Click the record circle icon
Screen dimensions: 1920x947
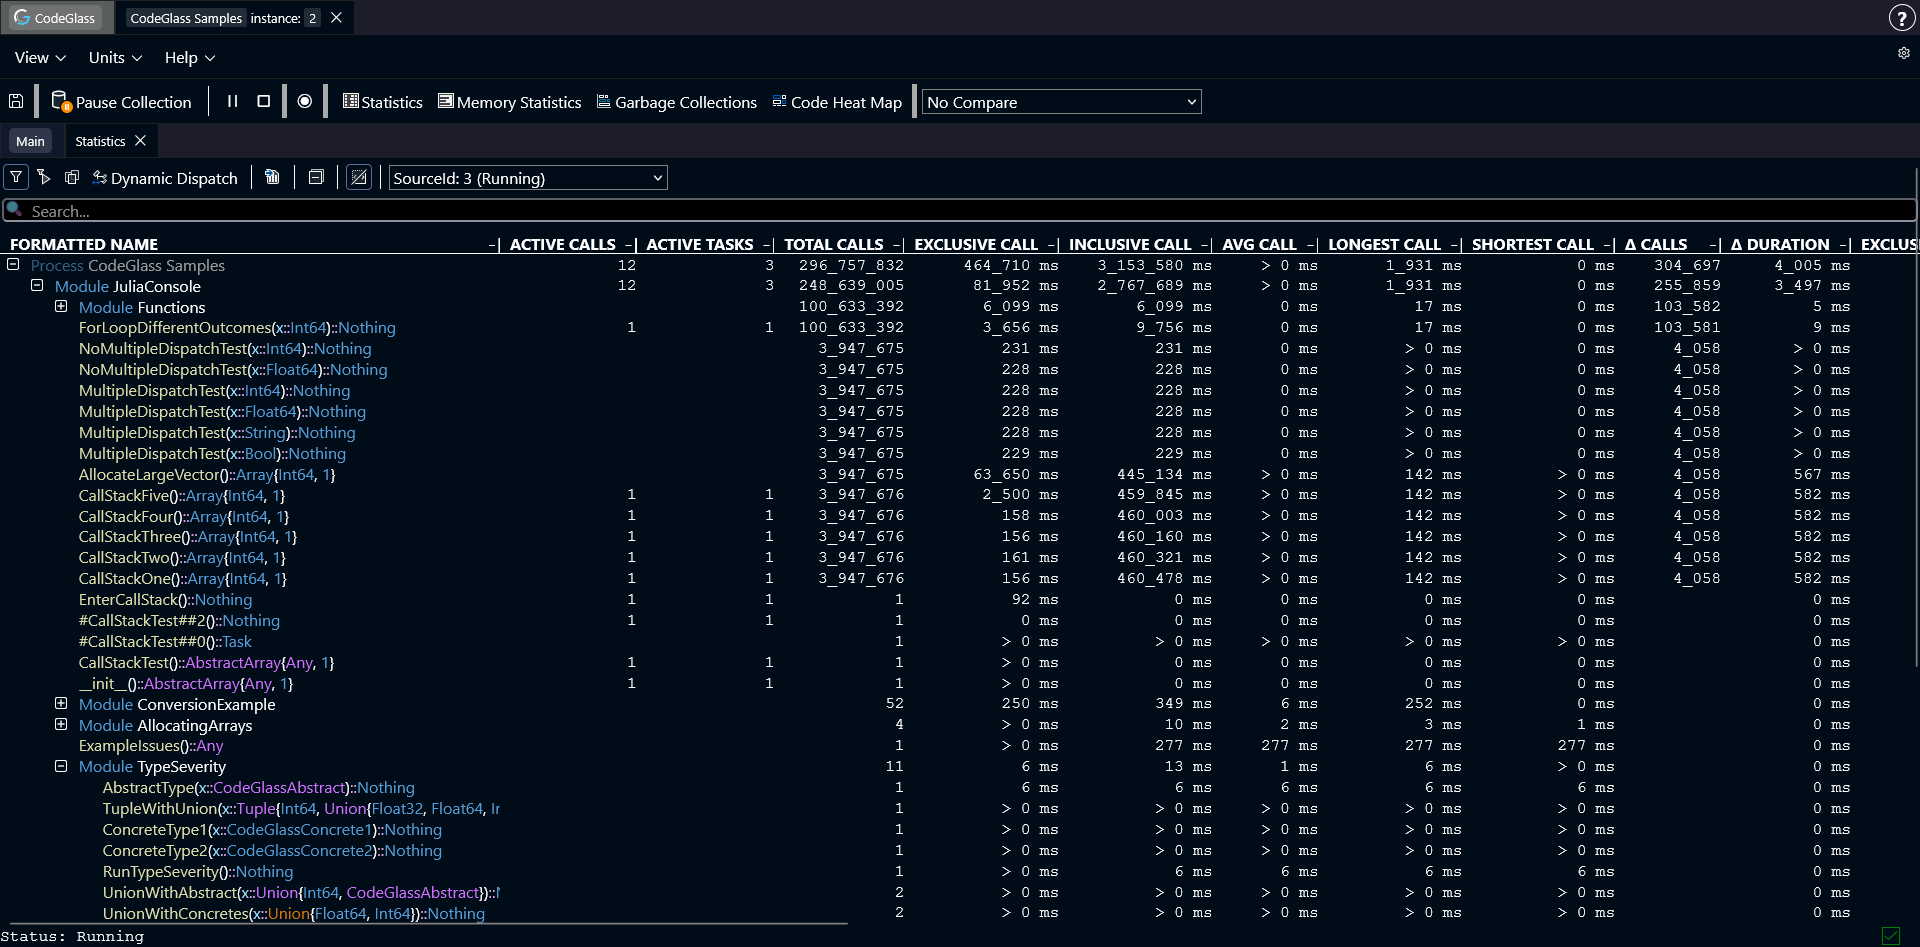[x=305, y=102]
